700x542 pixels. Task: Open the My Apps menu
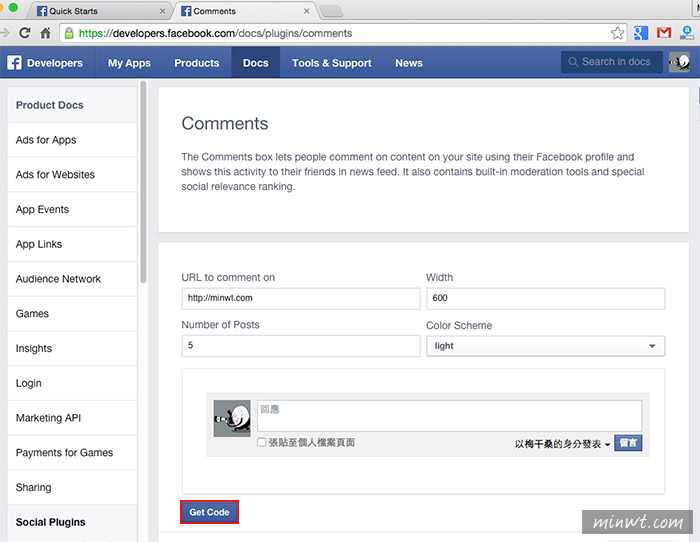point(129,63)
